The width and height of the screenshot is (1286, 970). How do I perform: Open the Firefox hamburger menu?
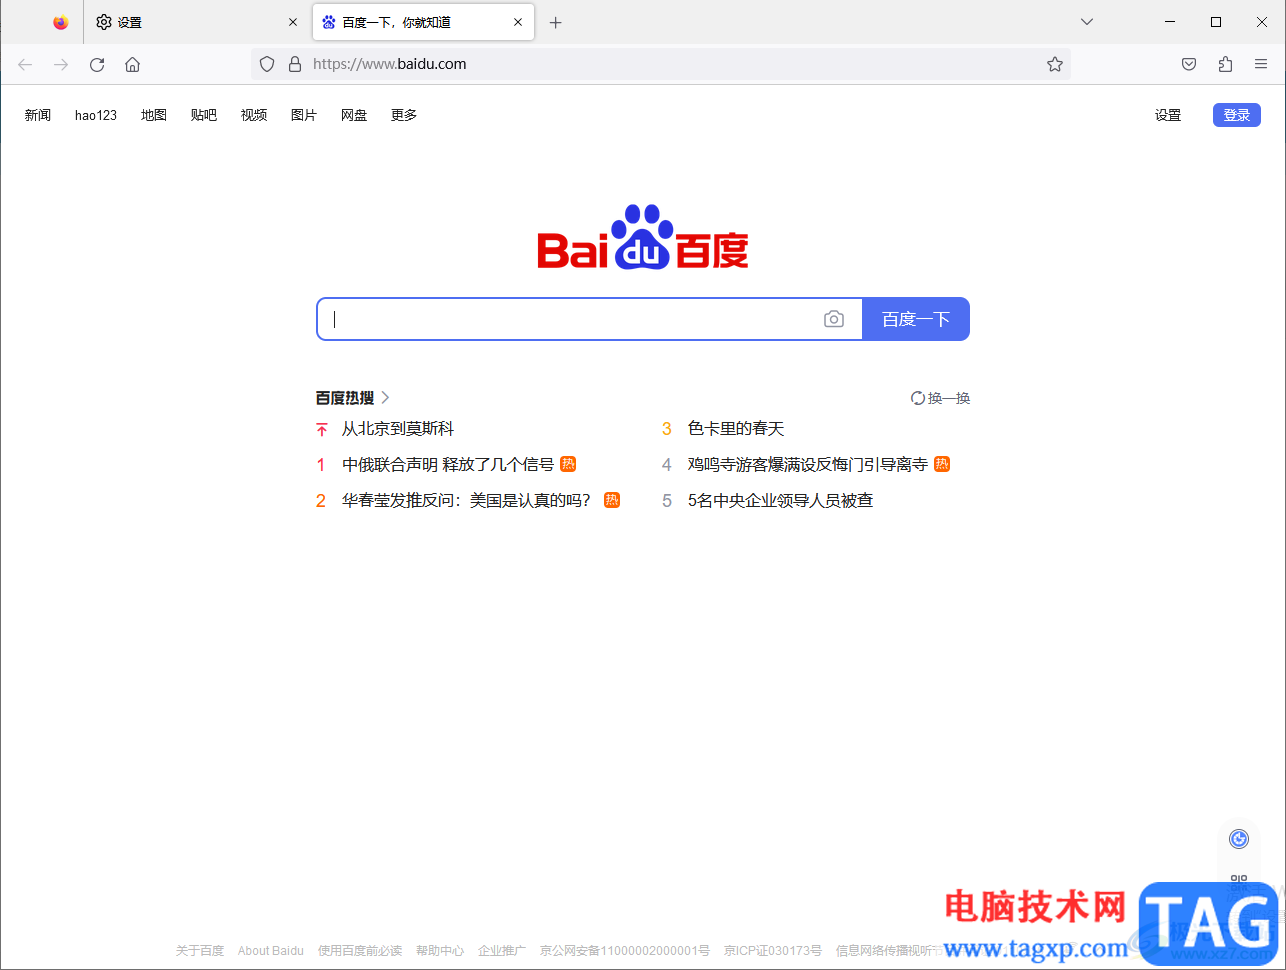(x=1261, y=64)
